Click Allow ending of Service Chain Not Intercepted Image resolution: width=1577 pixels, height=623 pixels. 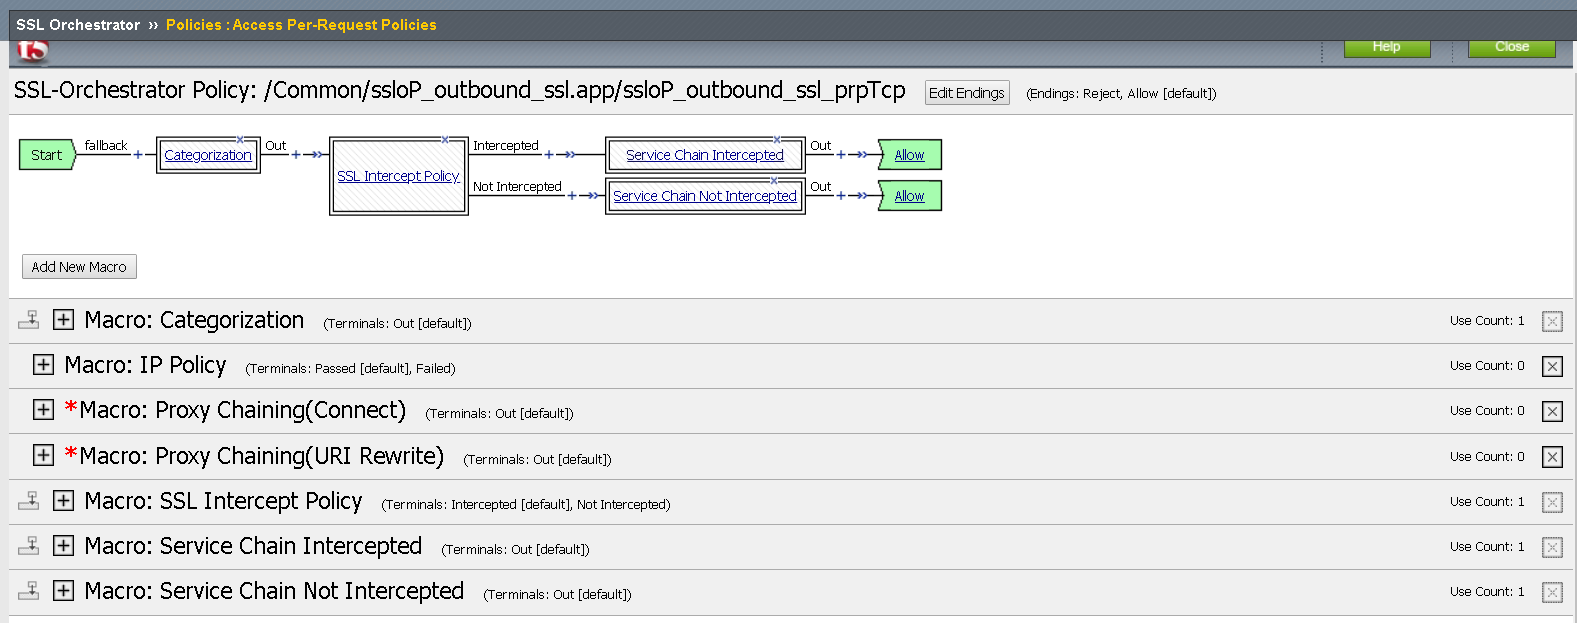[x=909, y=196]
